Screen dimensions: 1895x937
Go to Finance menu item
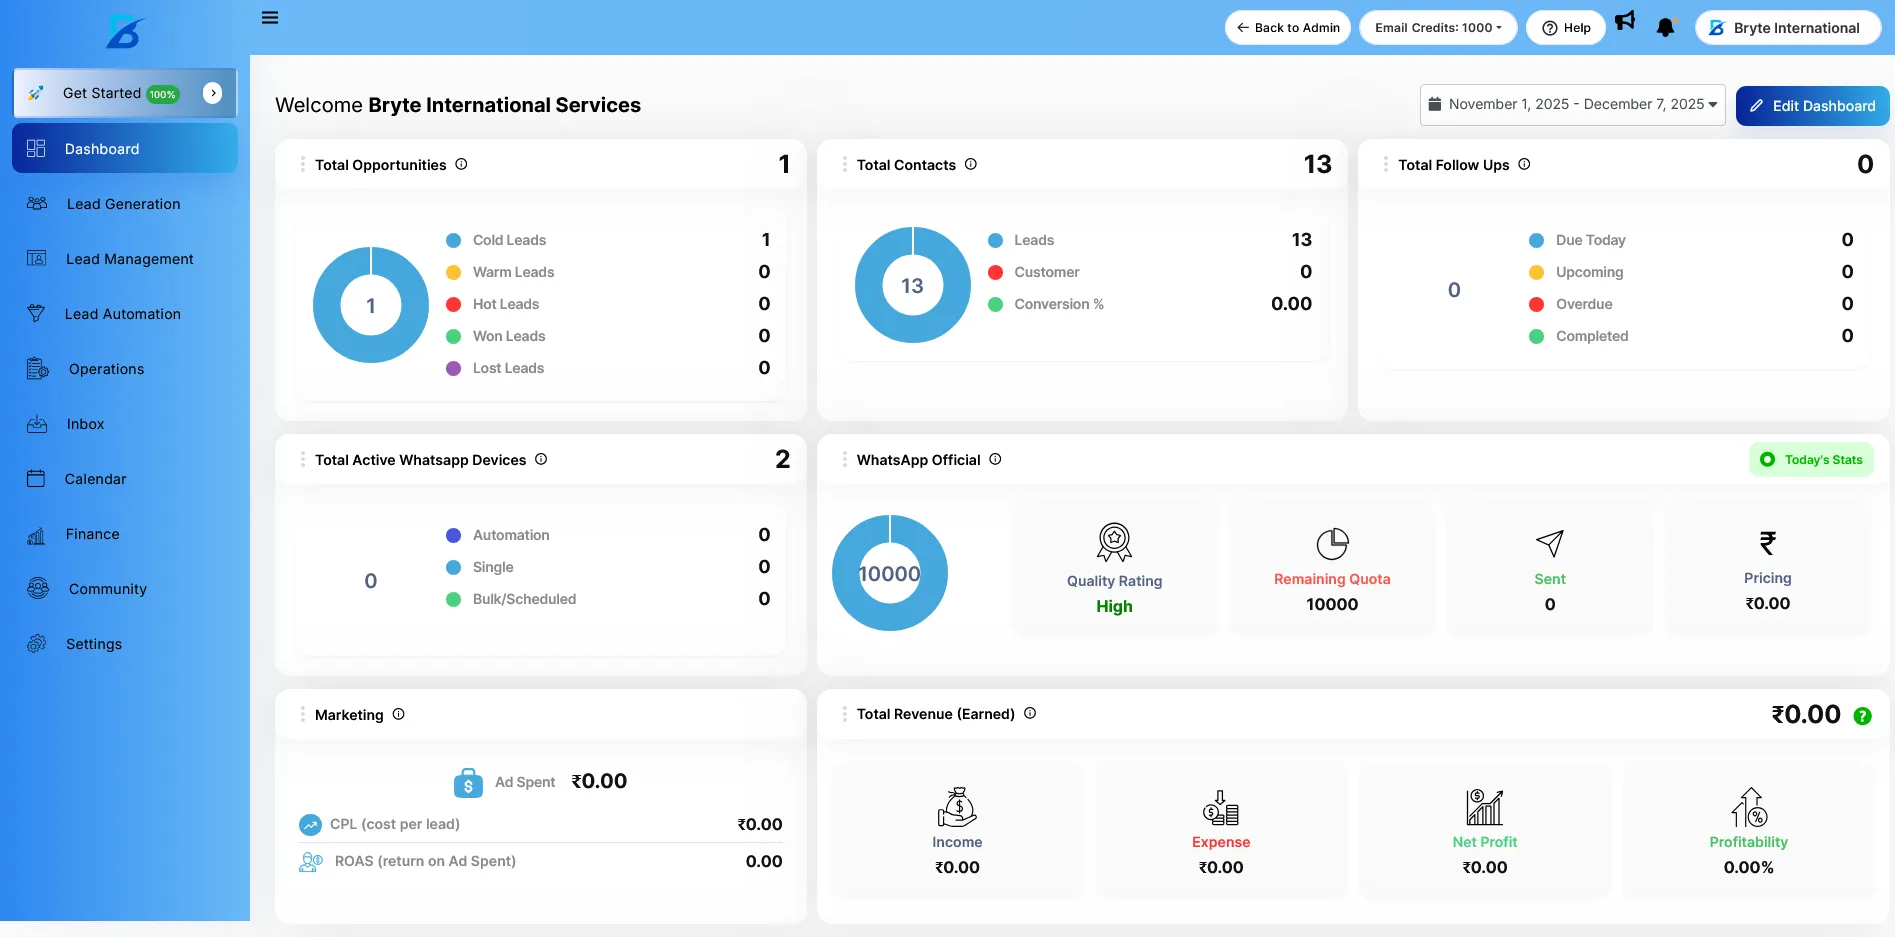click(x=92, y=534)
